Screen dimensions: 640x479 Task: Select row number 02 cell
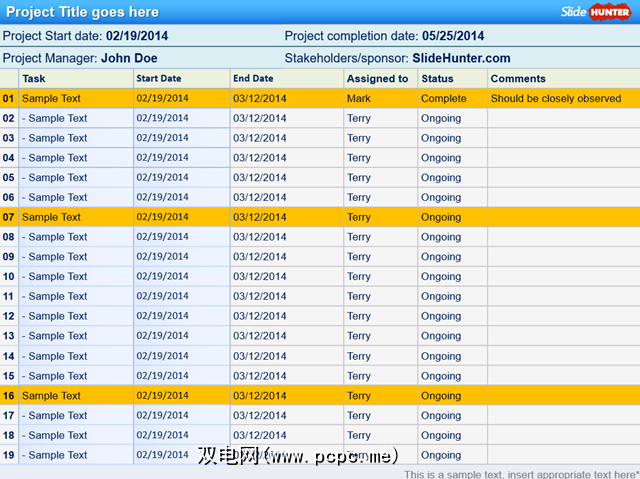9,118
